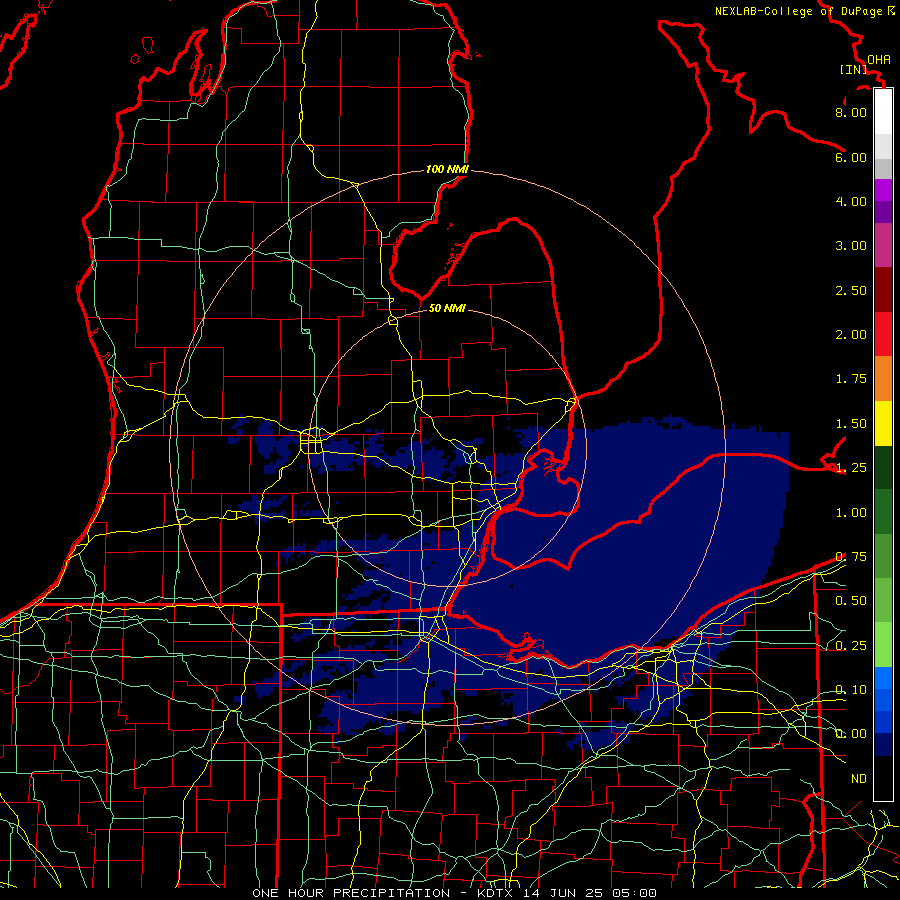Click the '14 JUN 25' date text
This screenshot has height=900, width=900.
[562, 893]
